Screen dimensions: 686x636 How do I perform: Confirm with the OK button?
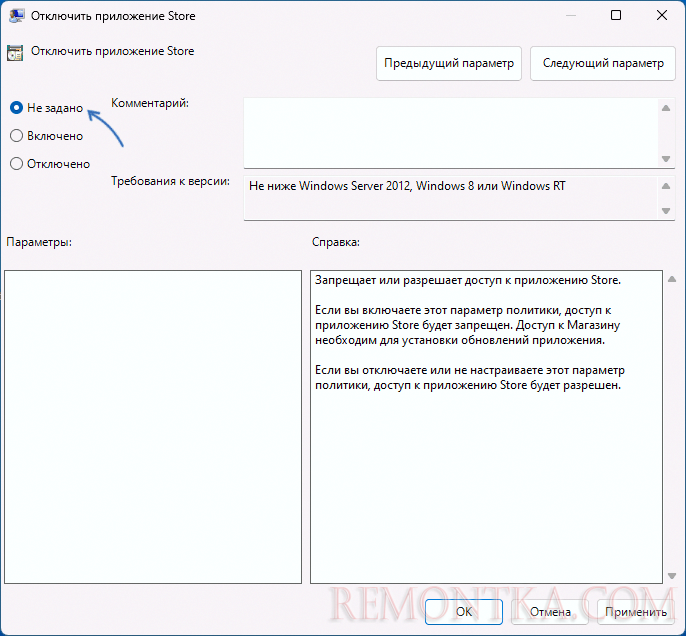click(x=464, y=612)
